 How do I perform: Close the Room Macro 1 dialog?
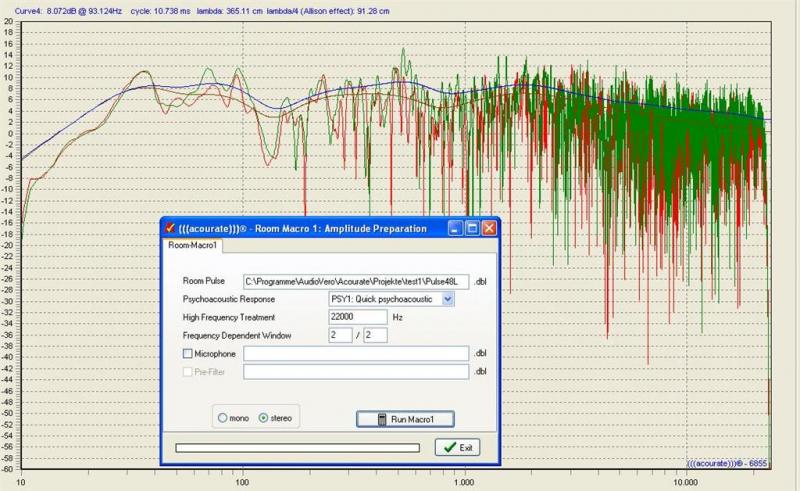[489, 228]
